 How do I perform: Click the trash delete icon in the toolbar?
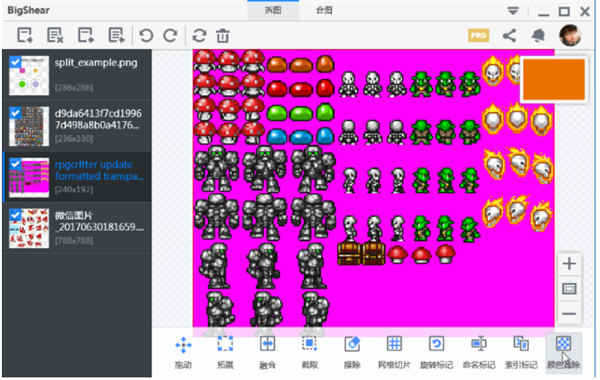click(x=223, y=36)
